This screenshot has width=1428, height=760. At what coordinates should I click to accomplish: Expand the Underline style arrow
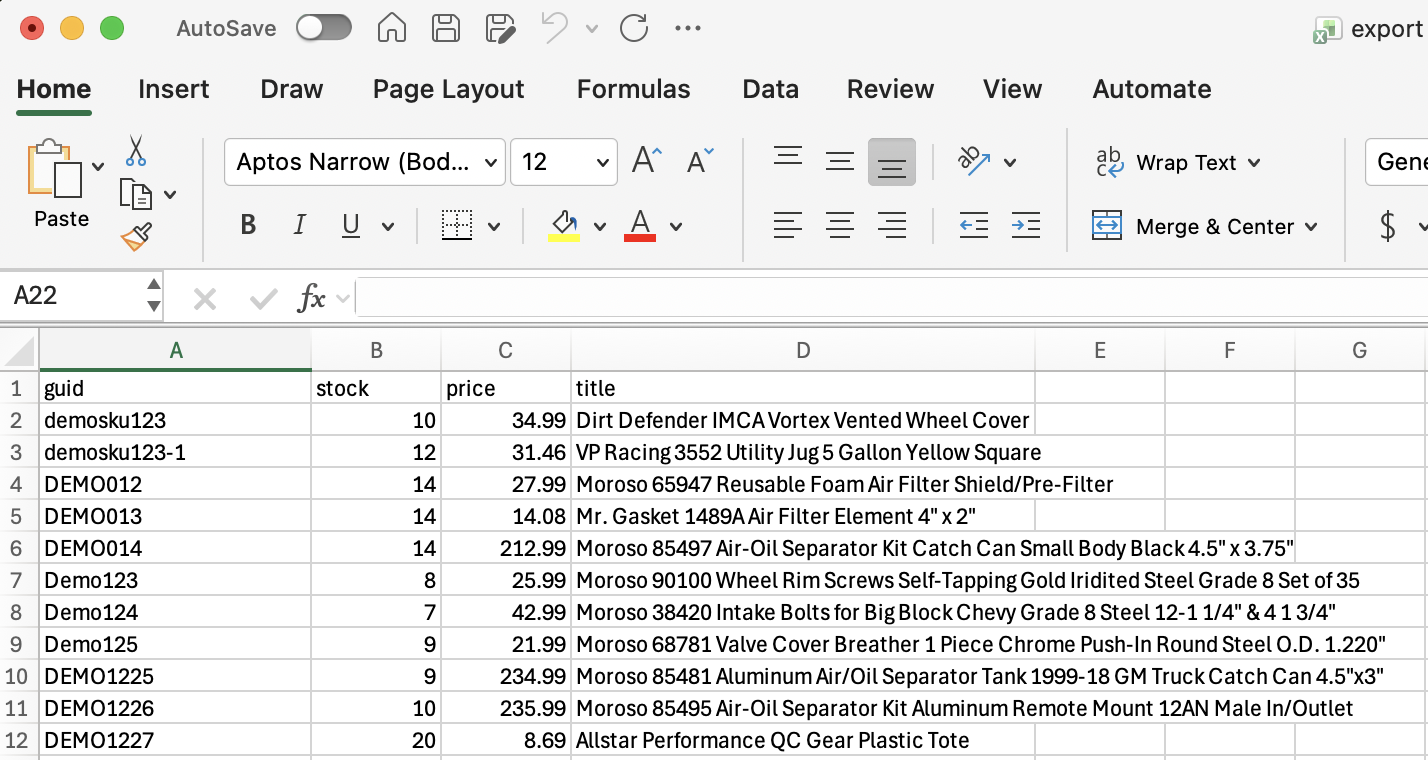[x=388, y=227]
